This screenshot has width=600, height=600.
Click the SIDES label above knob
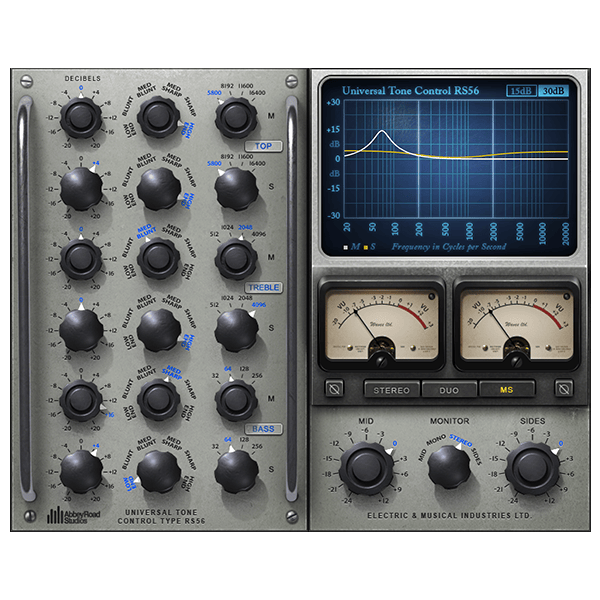point(532,421)
